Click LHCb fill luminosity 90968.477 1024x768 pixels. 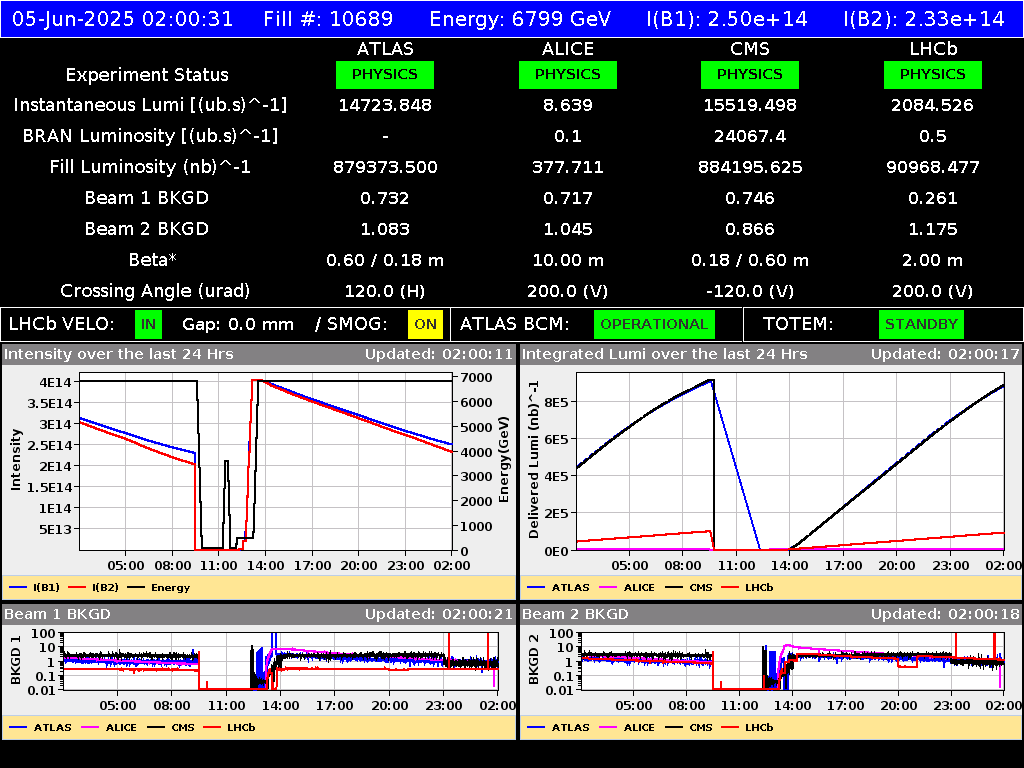(933, 167)
